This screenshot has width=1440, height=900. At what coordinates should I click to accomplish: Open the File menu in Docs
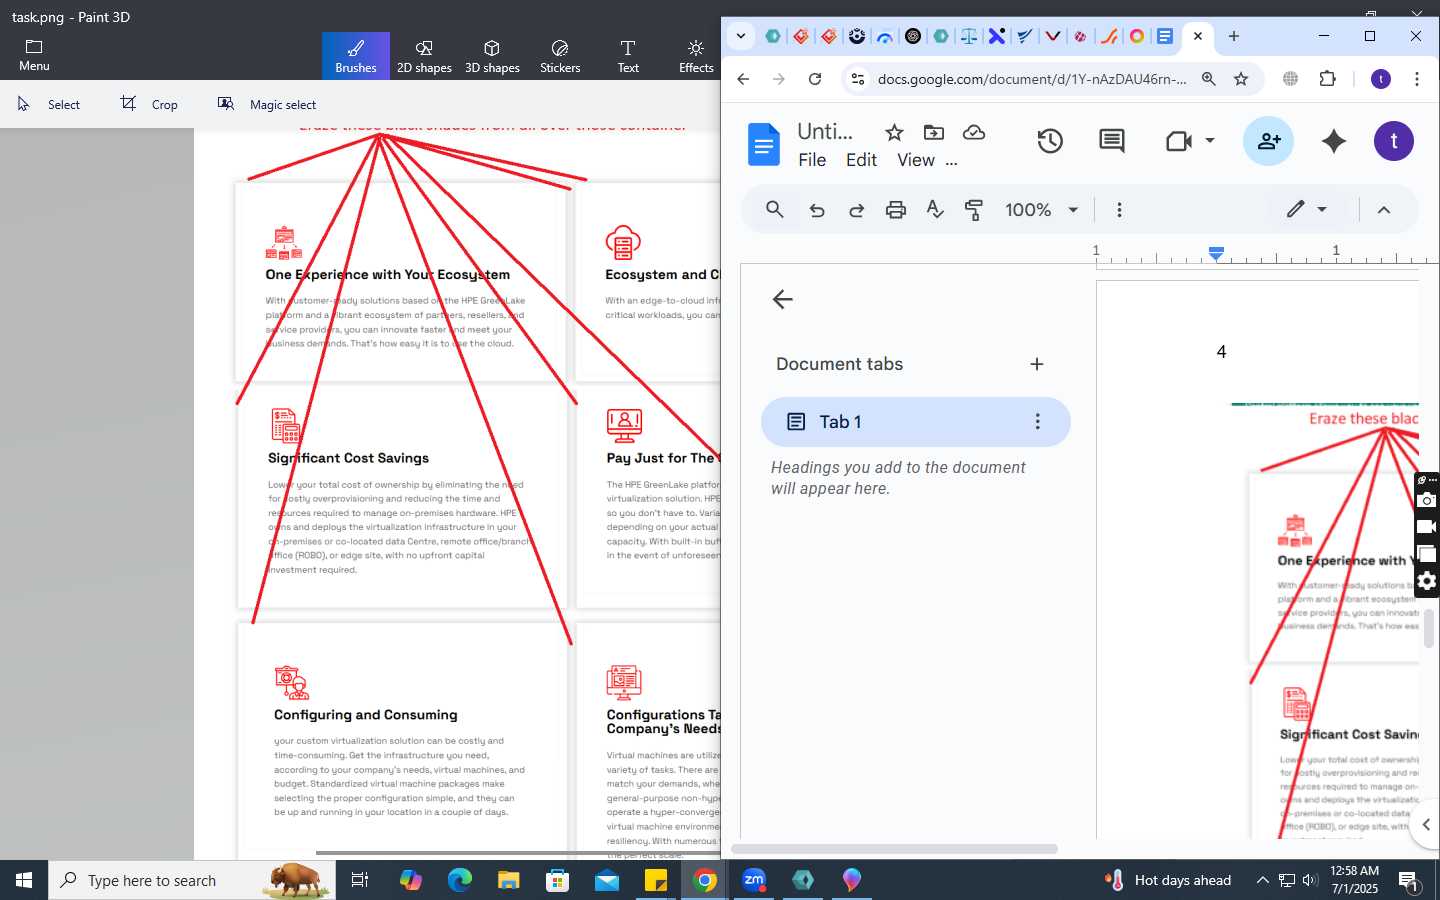coord(812,160)
